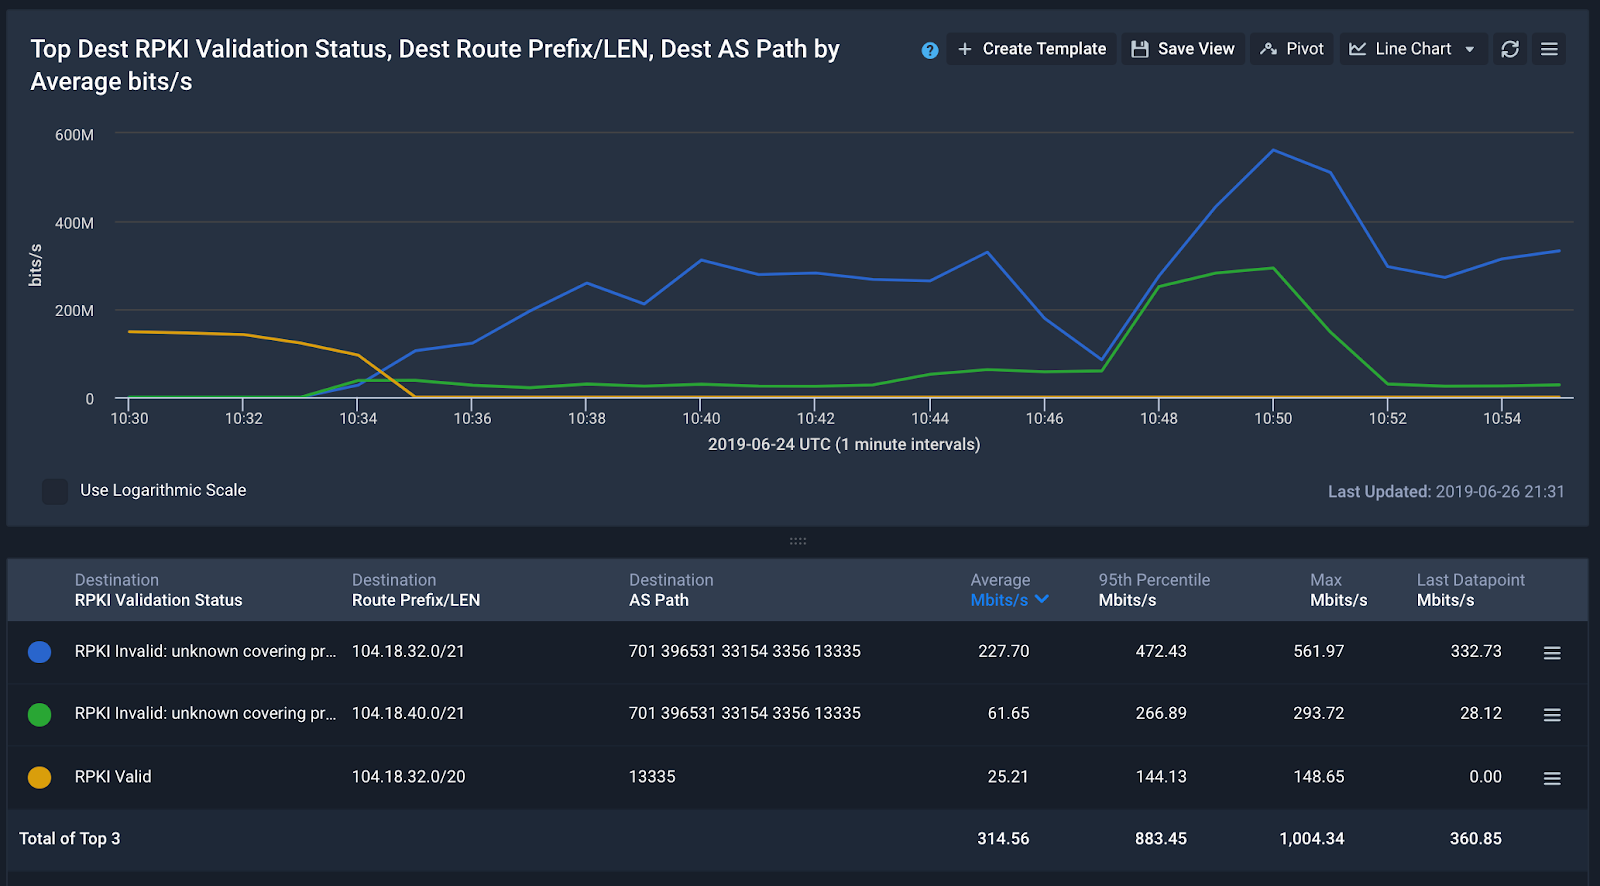Screen dimensions: 1600x886
Task: Click the Average Mbits/s sort chevron
Action: click(1042, 599)
